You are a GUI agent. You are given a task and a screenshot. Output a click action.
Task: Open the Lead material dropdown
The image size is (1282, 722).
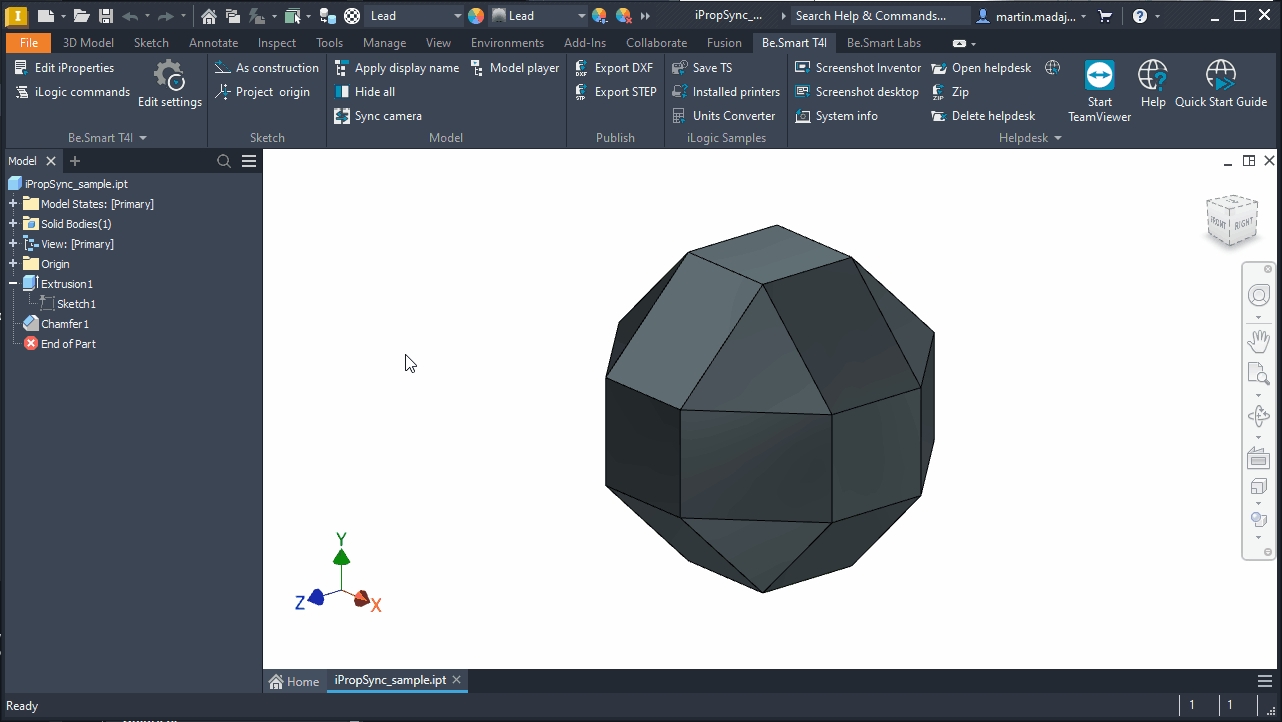click(457, 16)
